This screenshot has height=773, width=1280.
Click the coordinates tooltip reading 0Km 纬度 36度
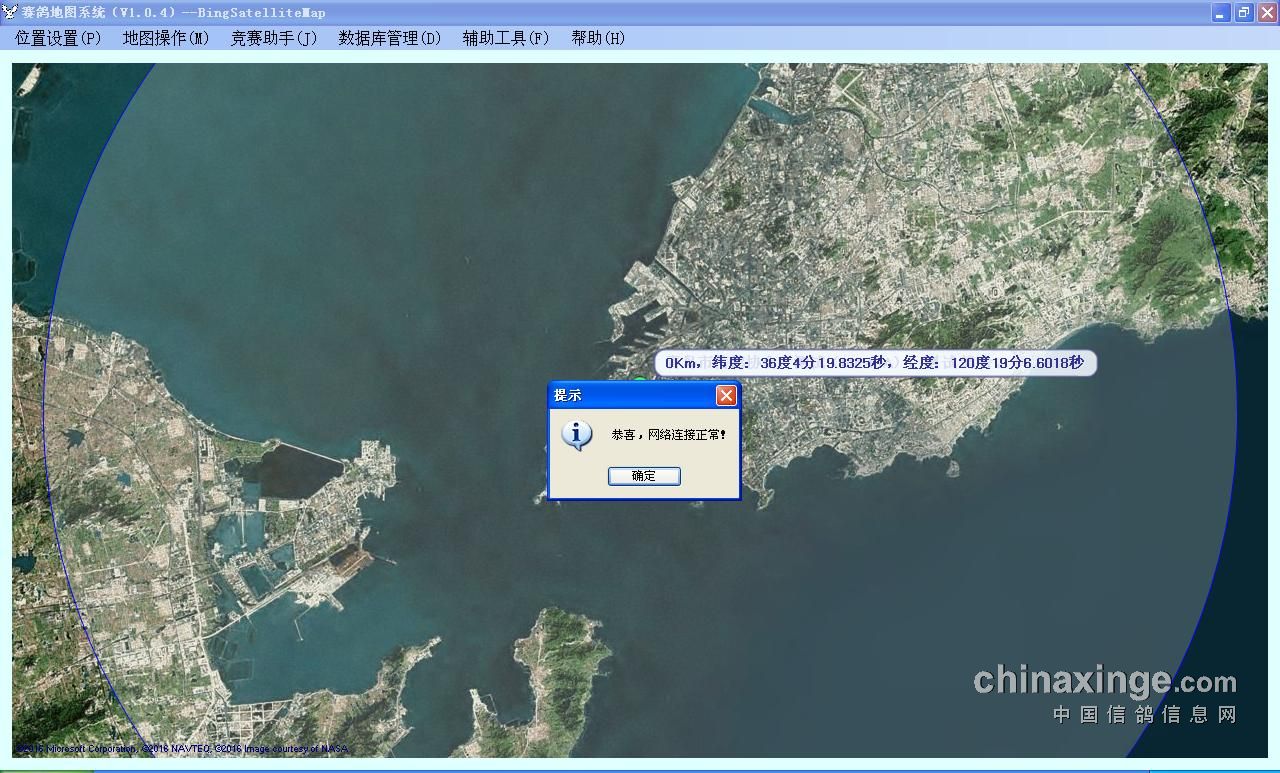coord(875,363)
